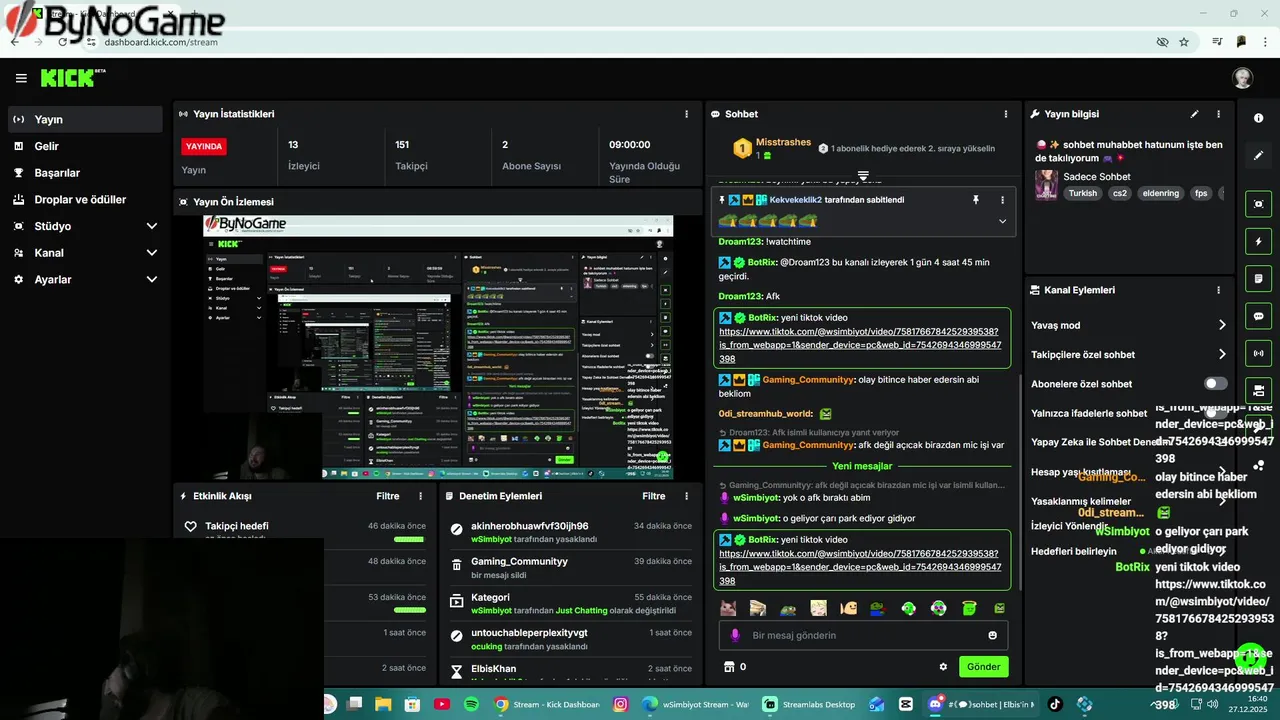Open Discord sohbet window in taskbar

[x=981, y=704]
